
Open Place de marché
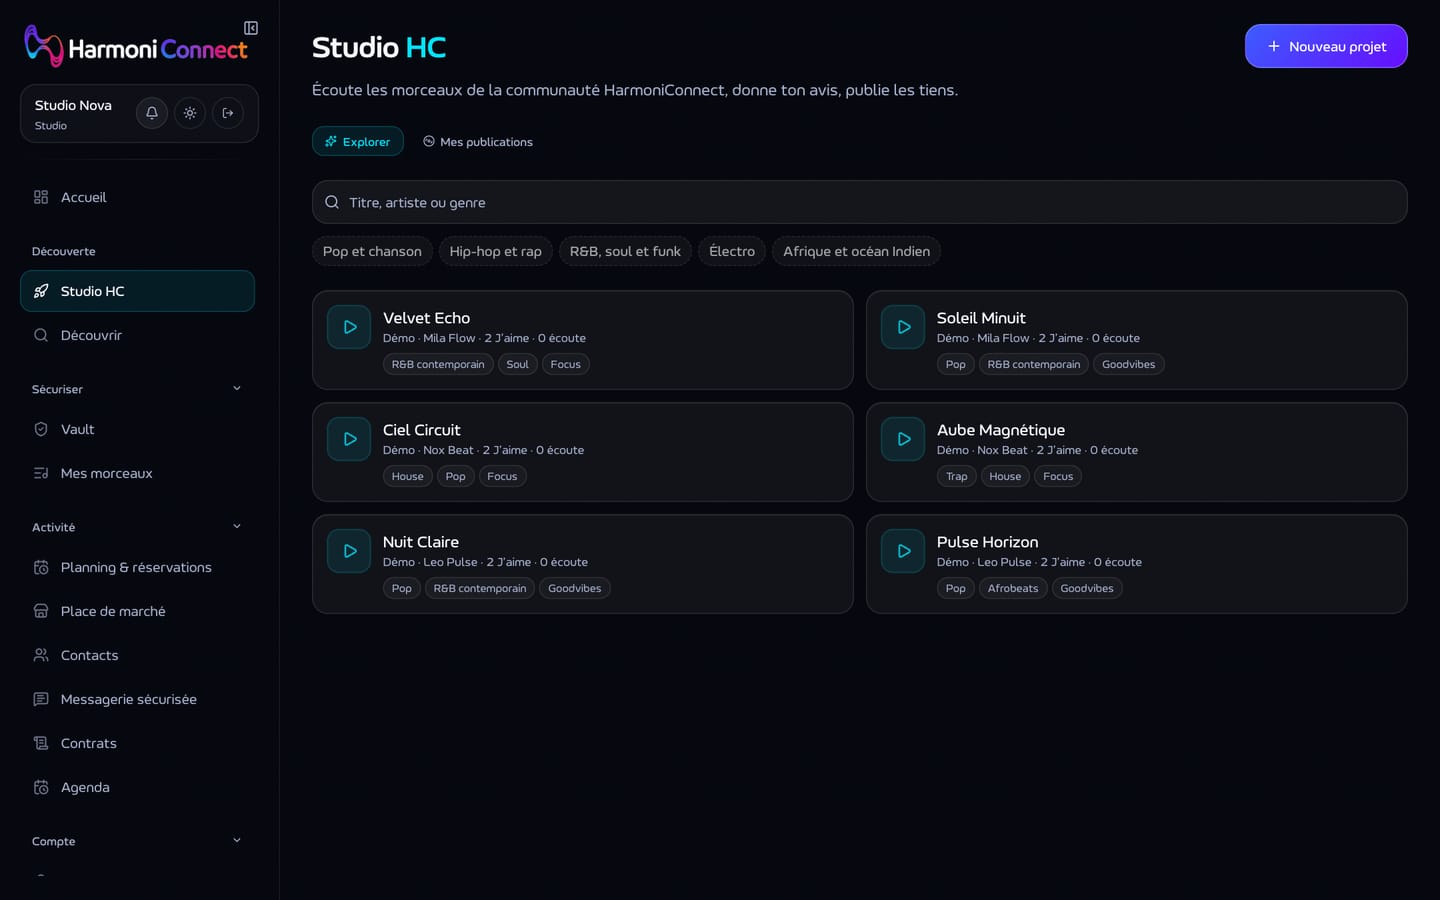137,611
